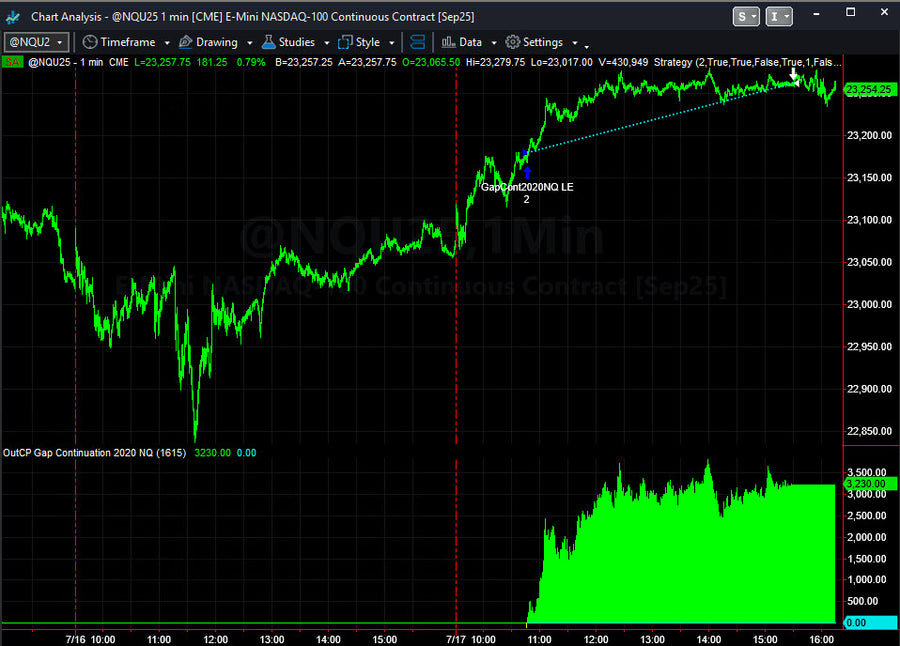Open the Style menu
Screen dimensions: 900x646
click(367, 42)
